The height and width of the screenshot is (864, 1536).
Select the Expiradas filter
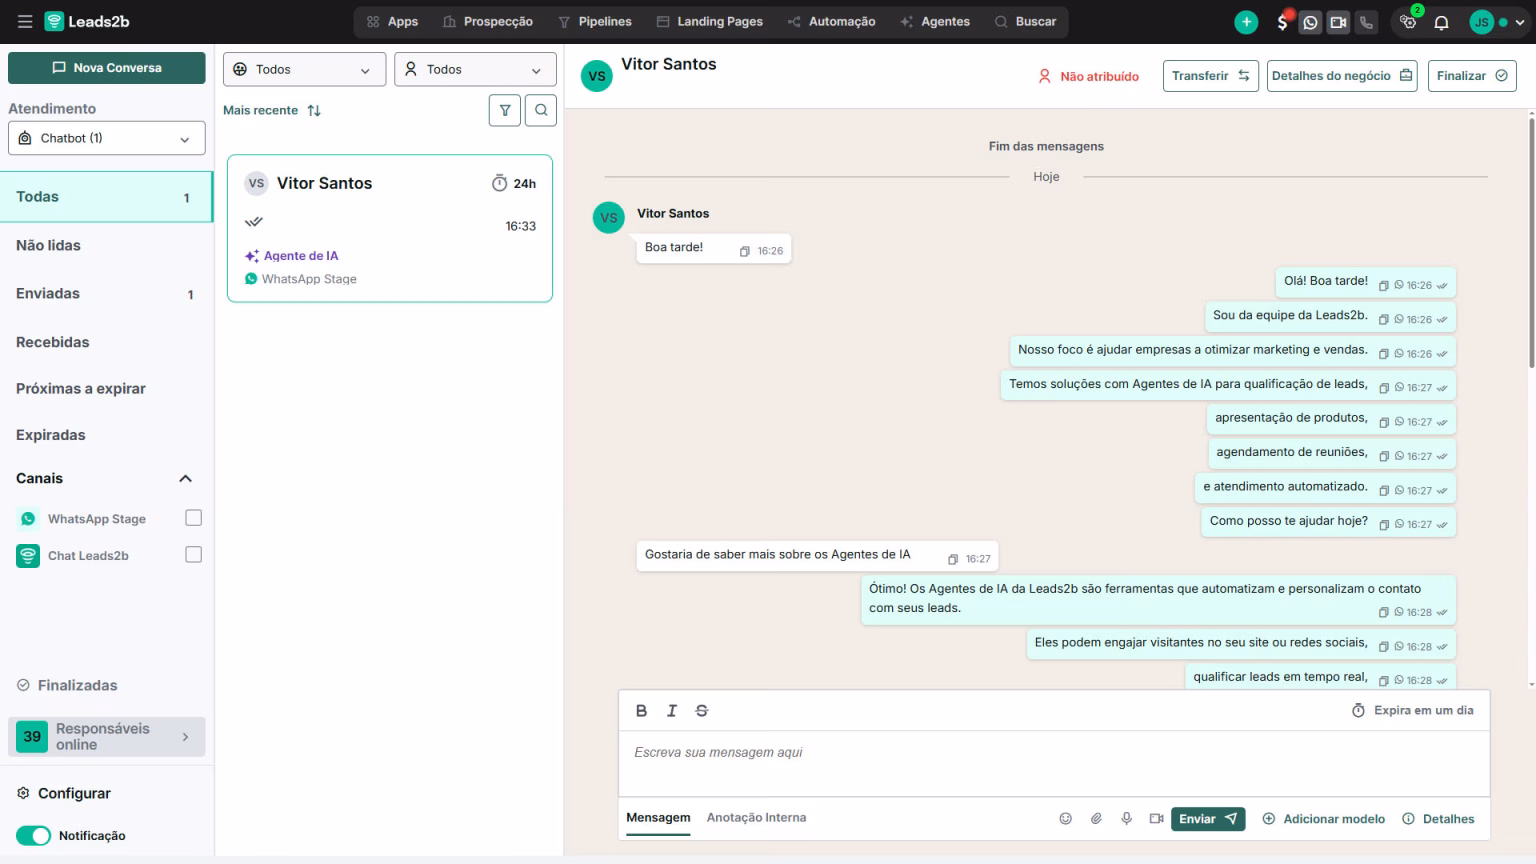tap(106, 435)
